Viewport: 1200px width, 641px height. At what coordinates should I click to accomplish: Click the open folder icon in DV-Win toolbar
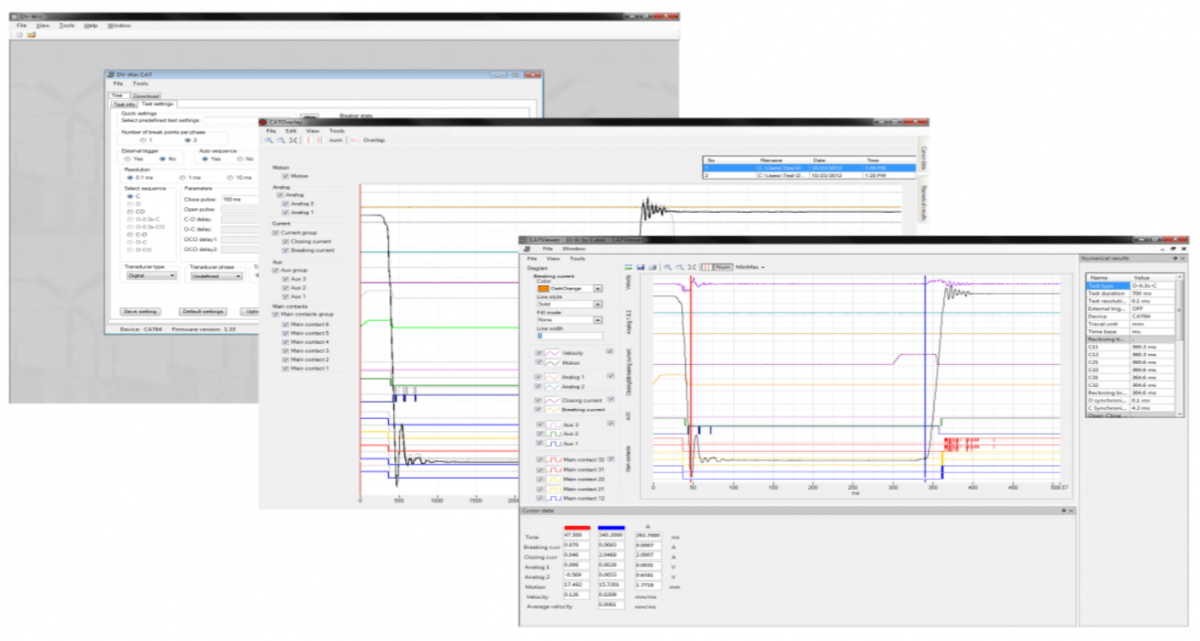pos(31,35)
